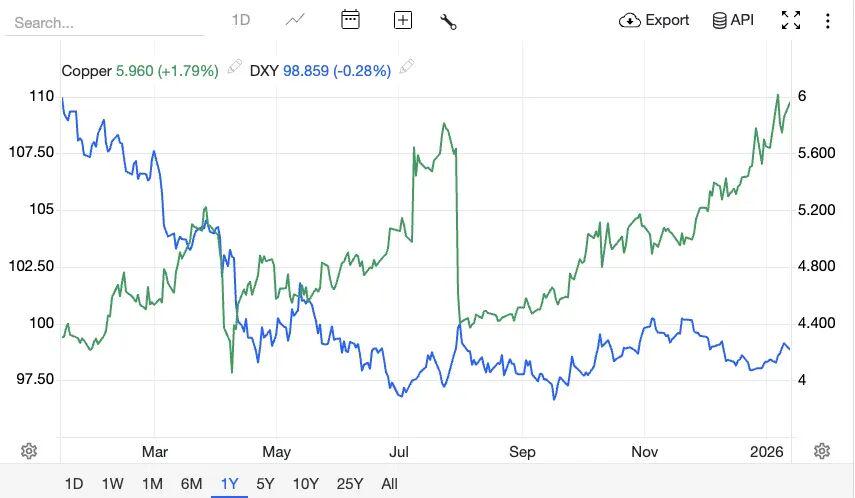Open left axis settings gear

tap(29, 451)
